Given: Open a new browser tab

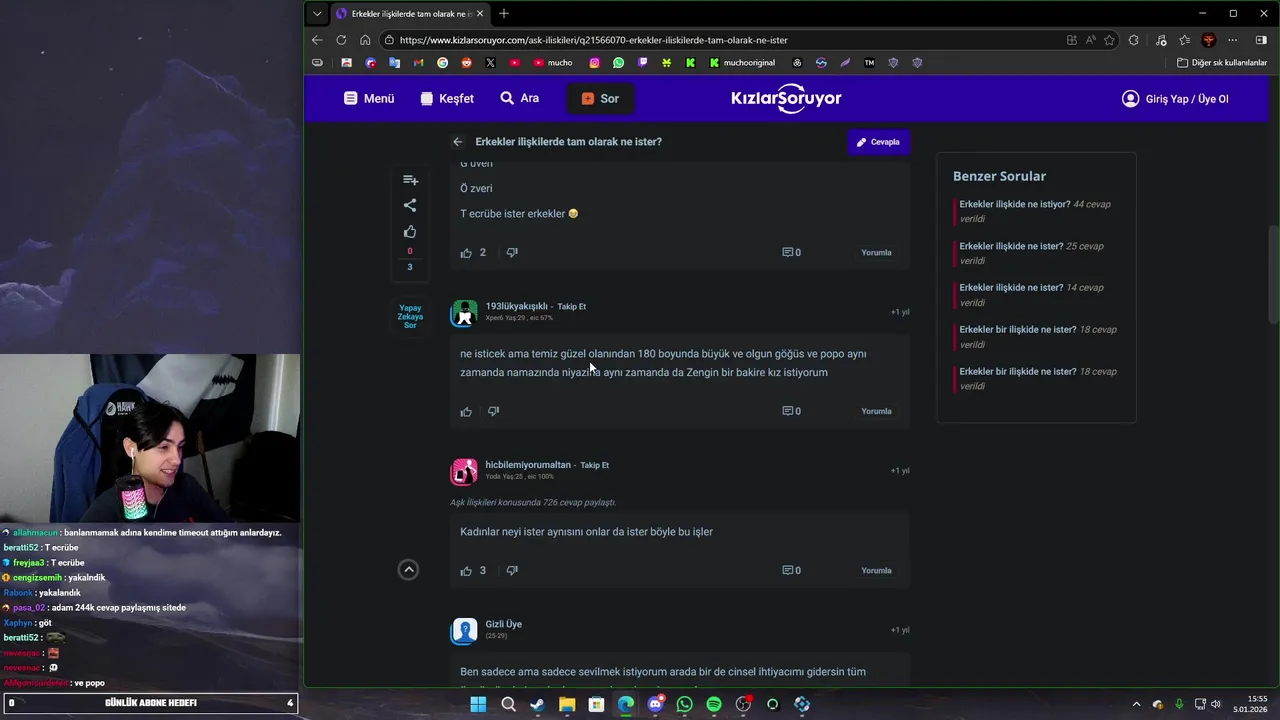Looking at the screenshot, I should [x=503, y=13].
